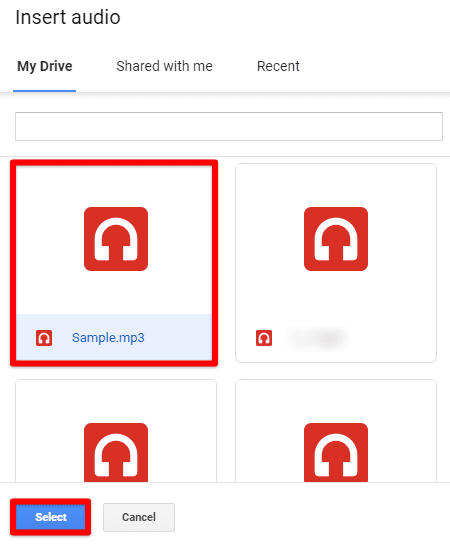Click the Cancel button

pos(139,517)
